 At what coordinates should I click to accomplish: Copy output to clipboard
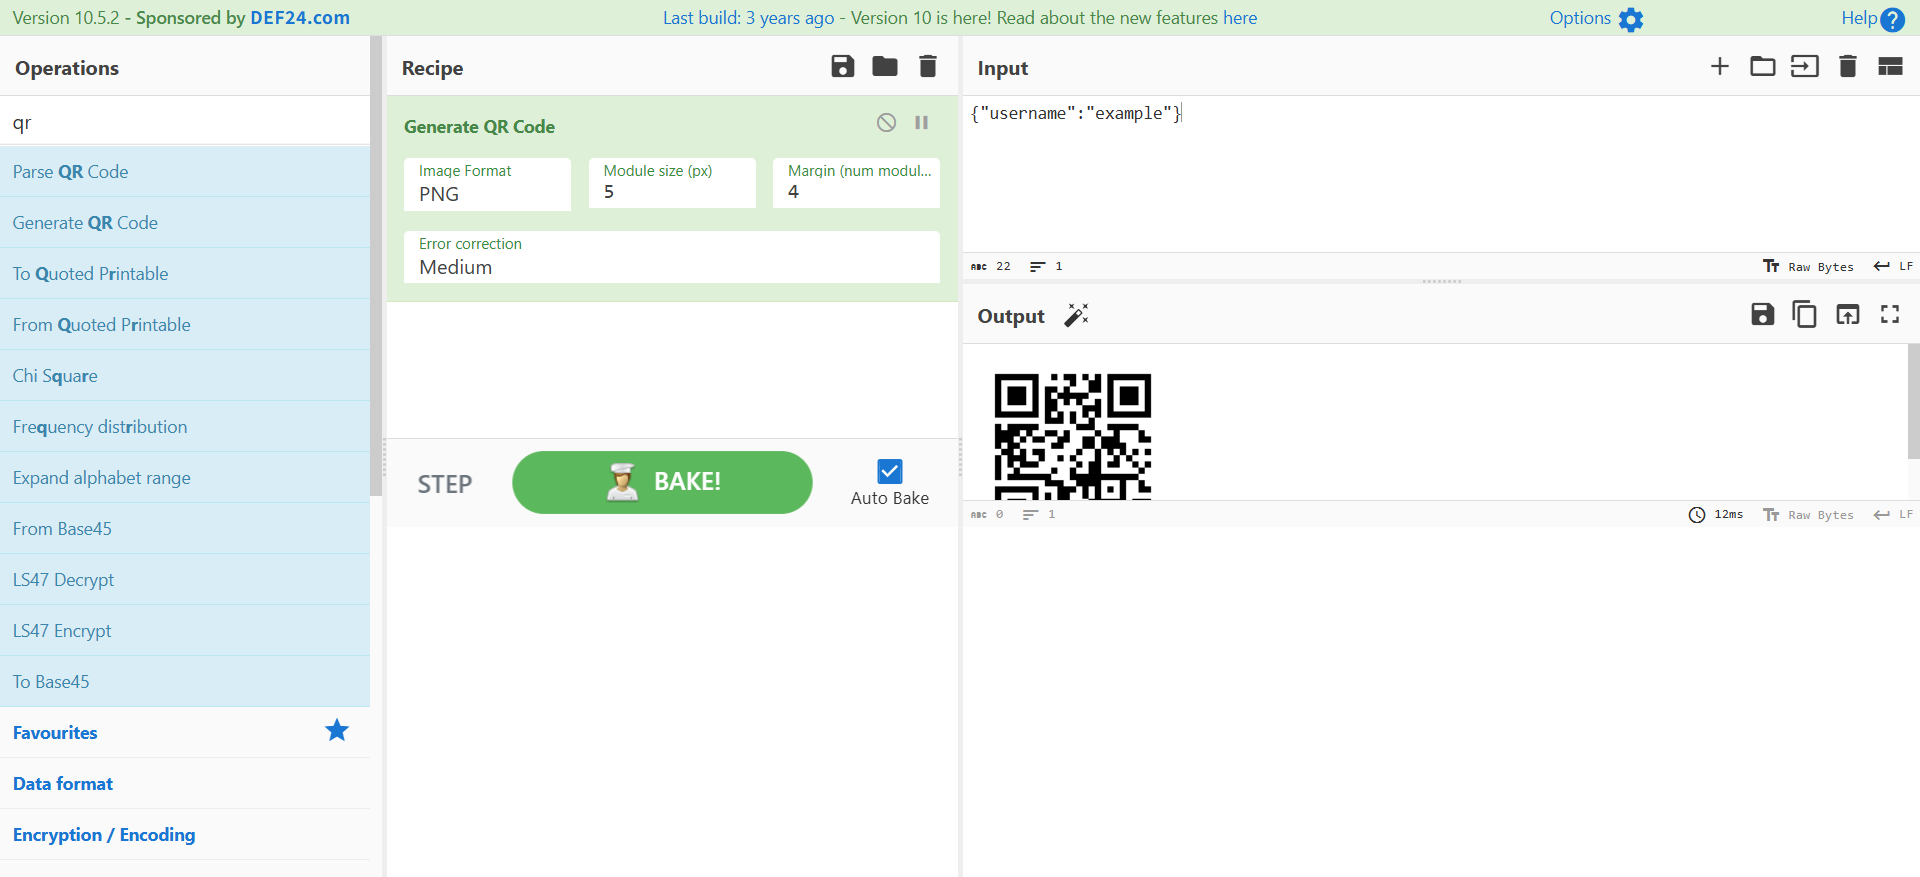click(1805, 315)
